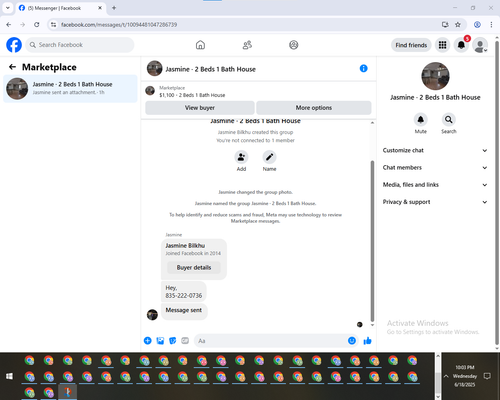Open more actions plus icon in composer
This screenshot has height=400, width=500.
click(x=148, y=341)
